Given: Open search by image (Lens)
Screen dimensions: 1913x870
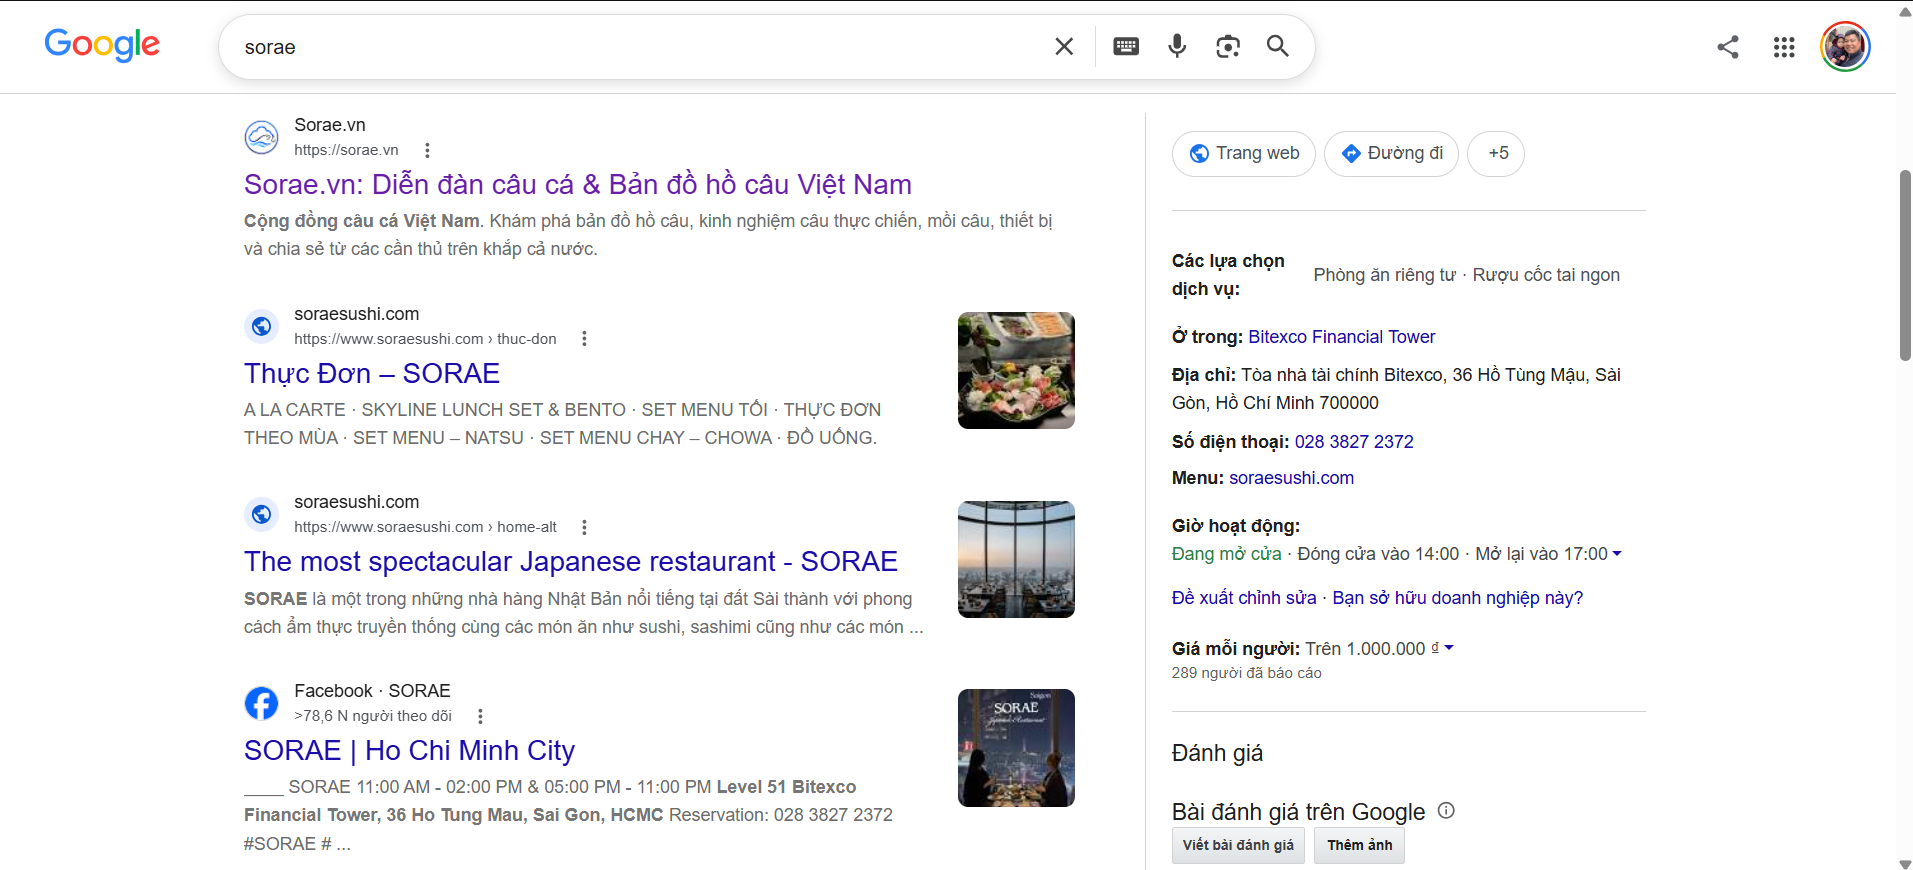Looking at the screenshot, I should [x=1228, y=46].
